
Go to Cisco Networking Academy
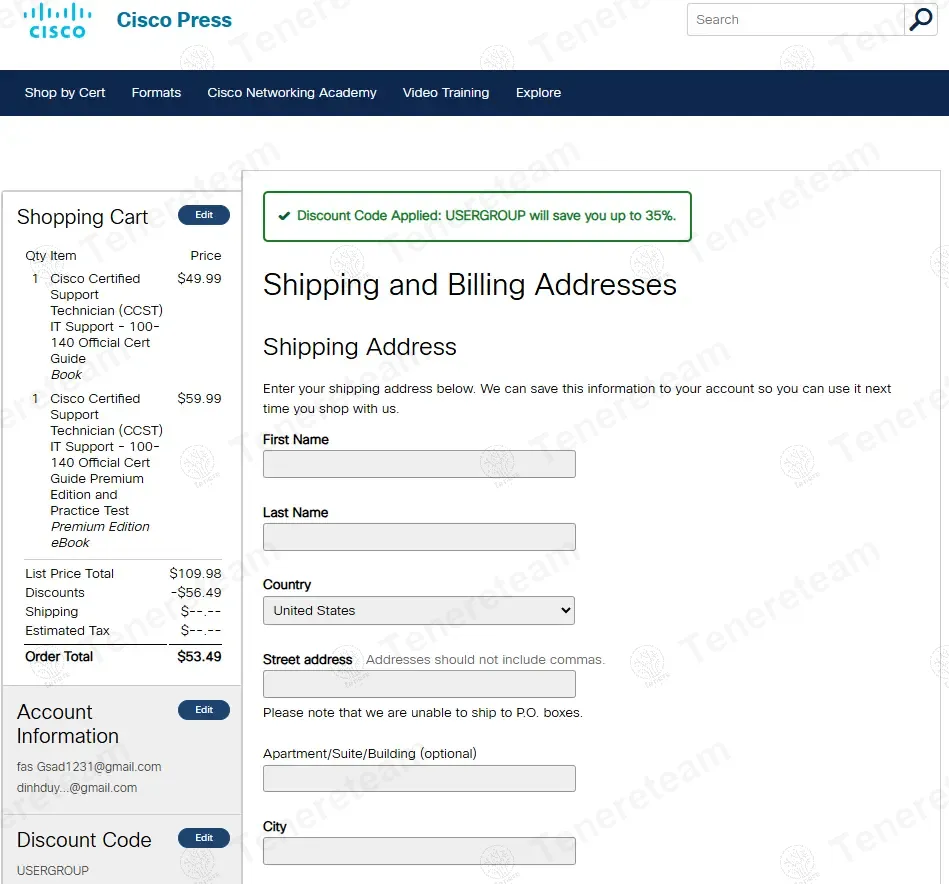point(292,93)
